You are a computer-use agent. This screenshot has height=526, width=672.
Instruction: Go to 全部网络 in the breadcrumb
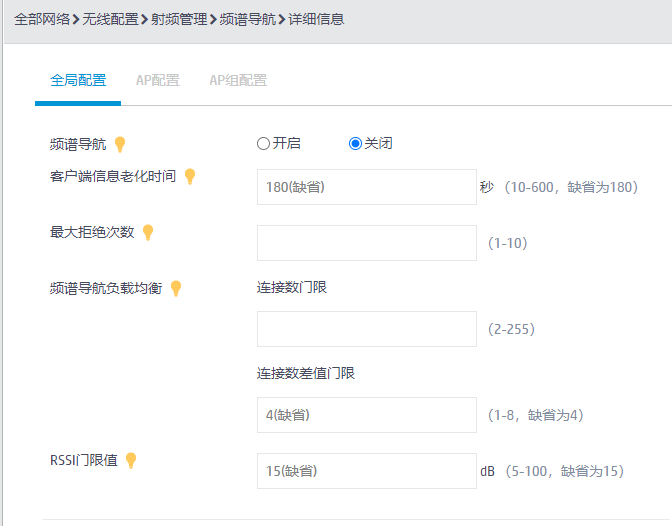[41, 19]
